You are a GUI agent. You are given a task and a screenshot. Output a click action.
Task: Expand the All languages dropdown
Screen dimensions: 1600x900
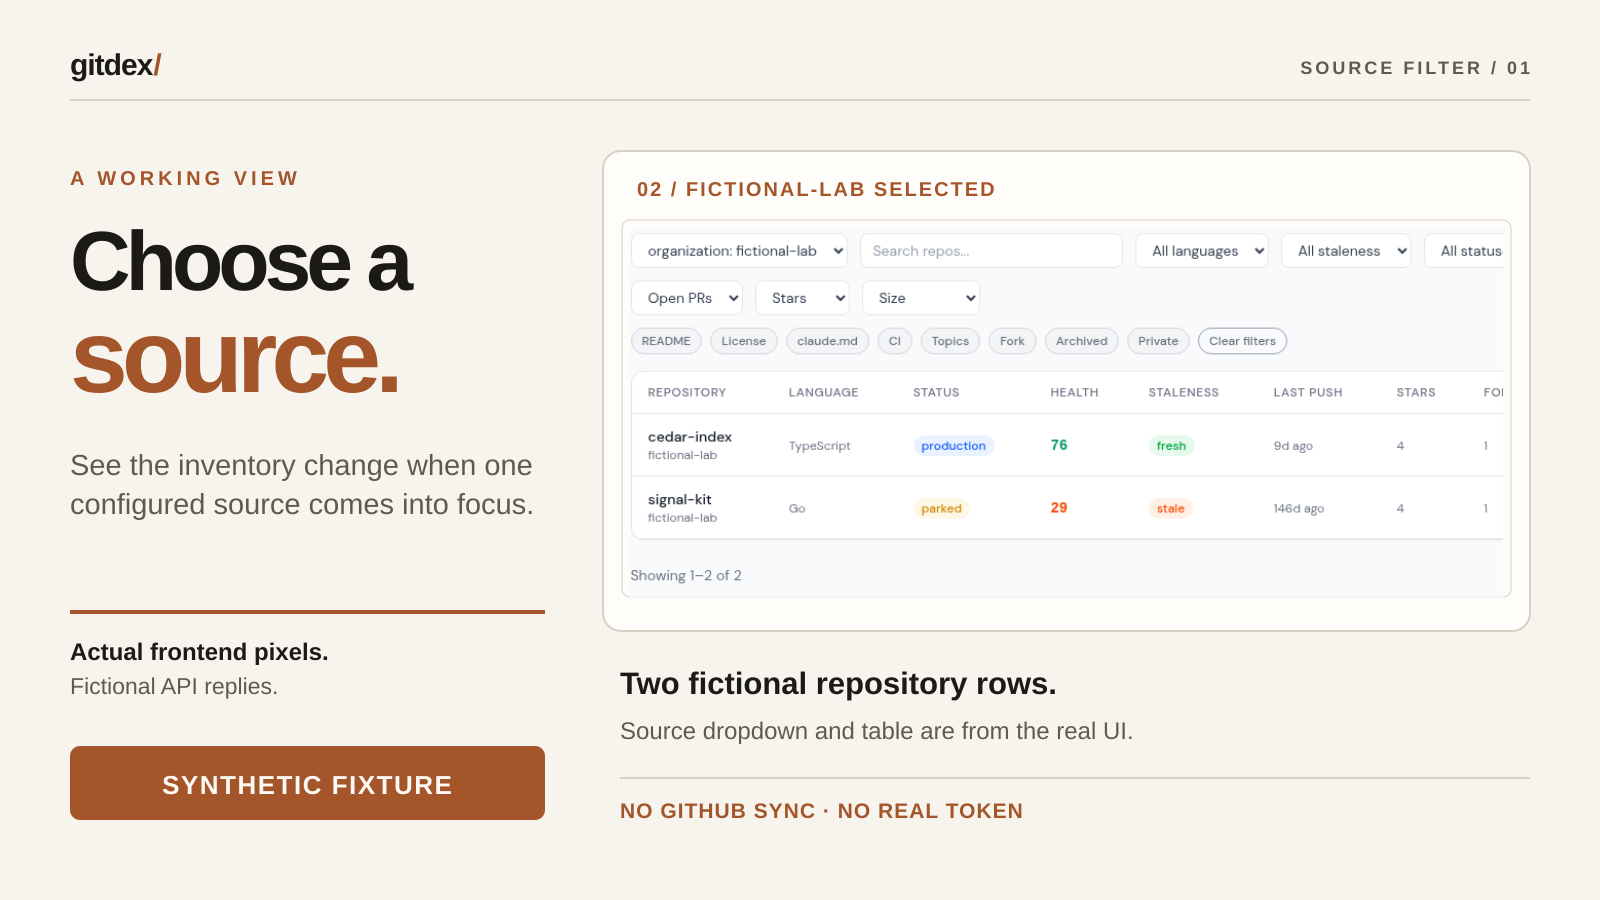click(1202, 251)
